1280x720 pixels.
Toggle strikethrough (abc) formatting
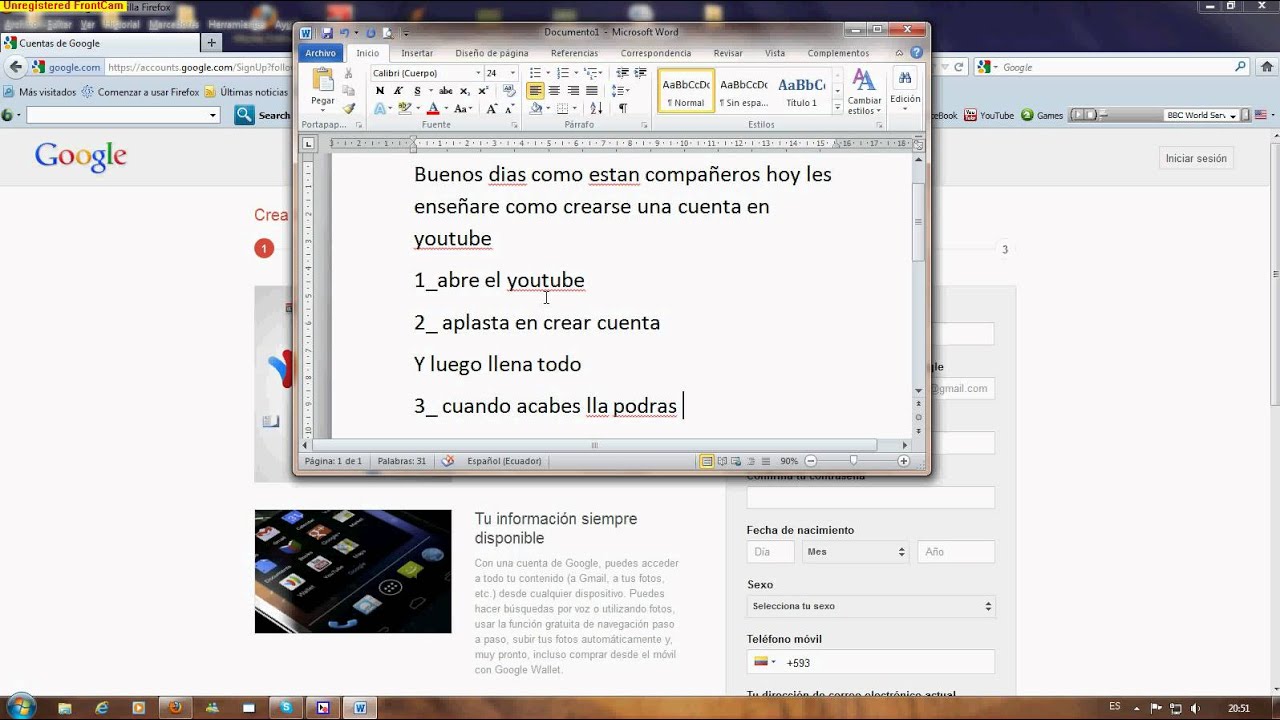(x=445, y=91)
